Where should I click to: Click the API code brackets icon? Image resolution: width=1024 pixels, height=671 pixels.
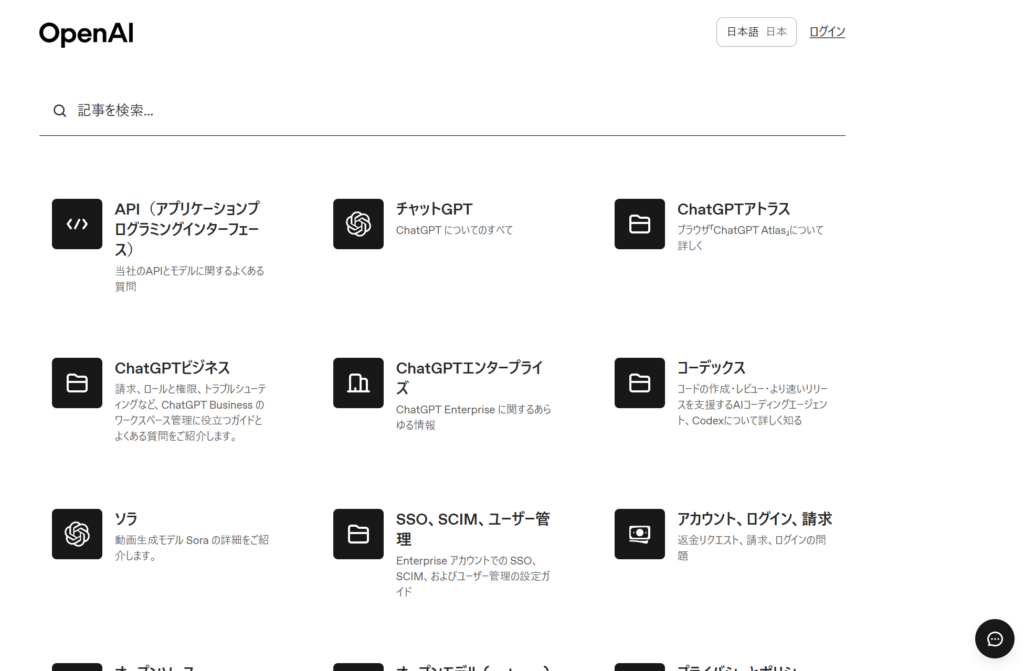[x=77, y=224]
